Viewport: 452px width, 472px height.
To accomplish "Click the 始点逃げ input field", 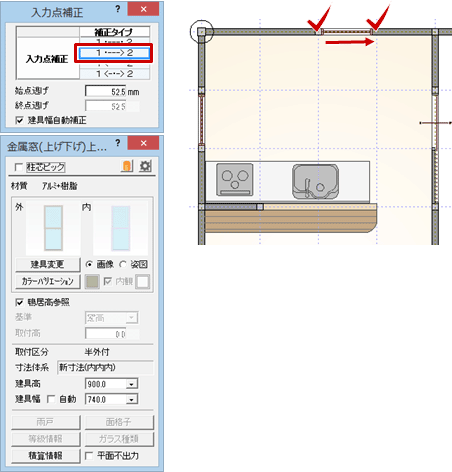I will [106, 91].
